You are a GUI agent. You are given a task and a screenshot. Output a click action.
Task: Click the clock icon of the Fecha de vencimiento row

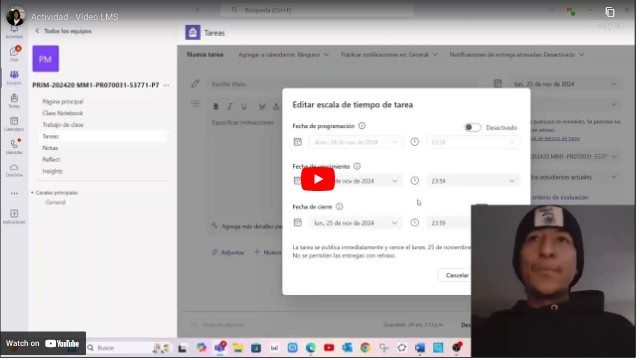414,180
